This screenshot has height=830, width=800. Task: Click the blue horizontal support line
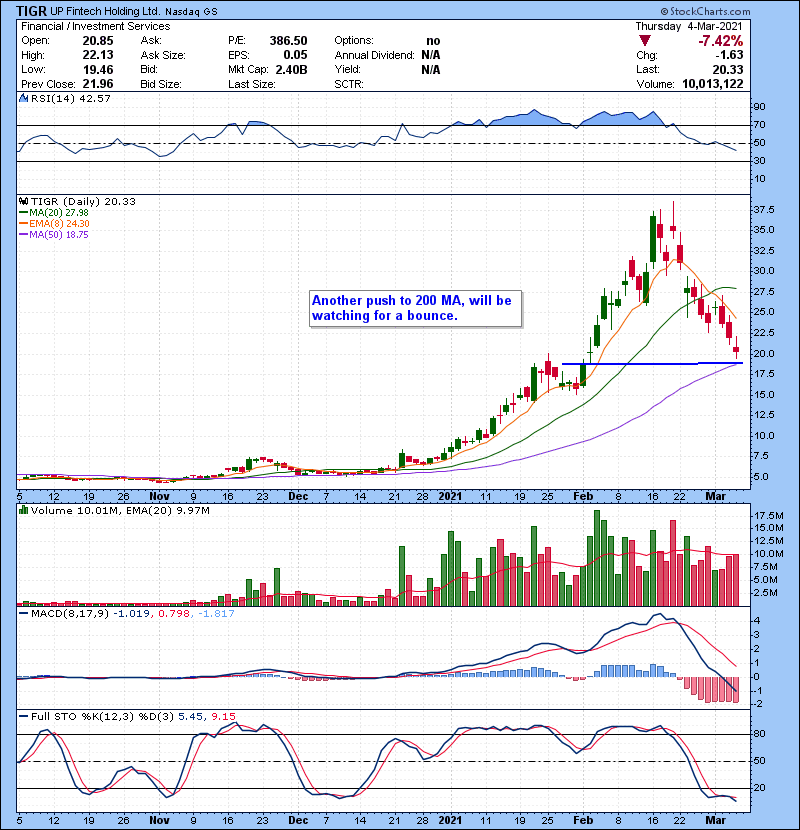coord(652,363)
